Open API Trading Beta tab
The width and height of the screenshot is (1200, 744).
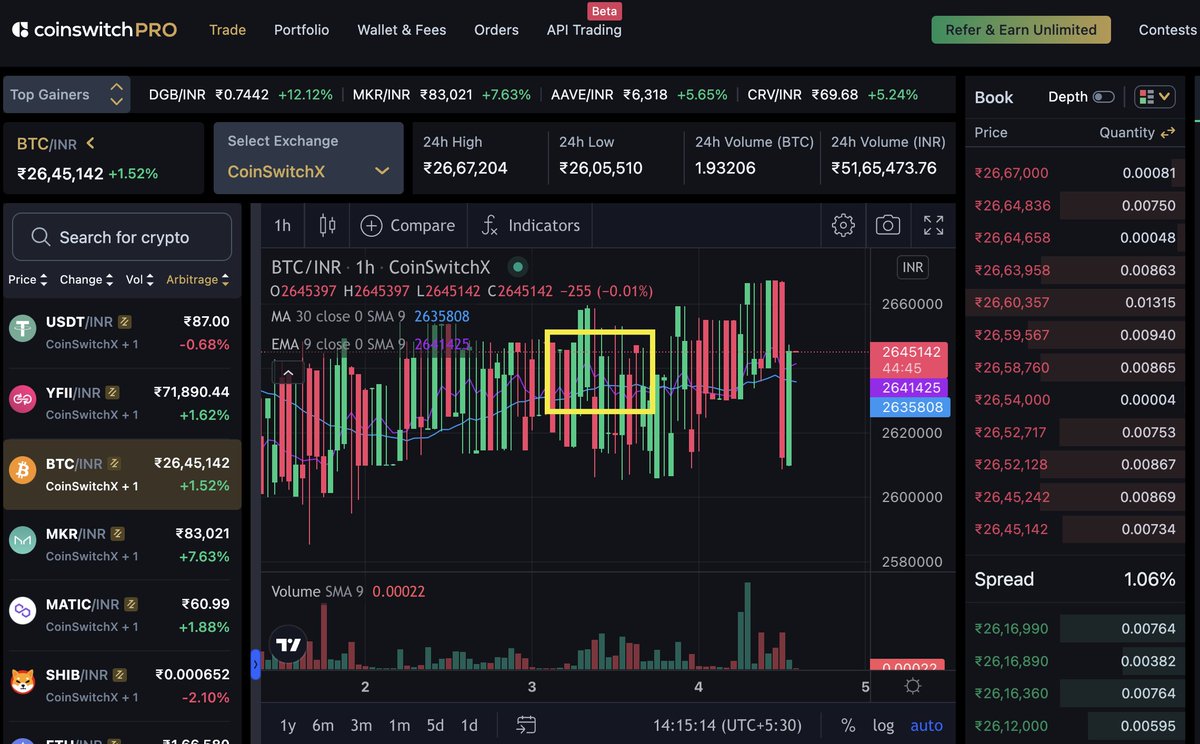584,30
